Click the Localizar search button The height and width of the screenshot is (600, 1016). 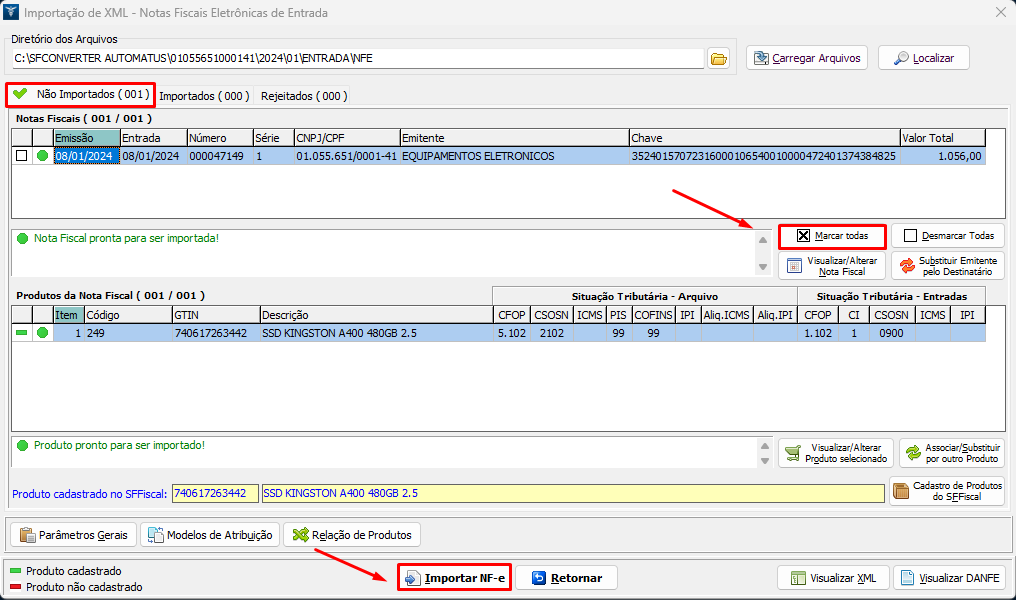coord(923,58)
